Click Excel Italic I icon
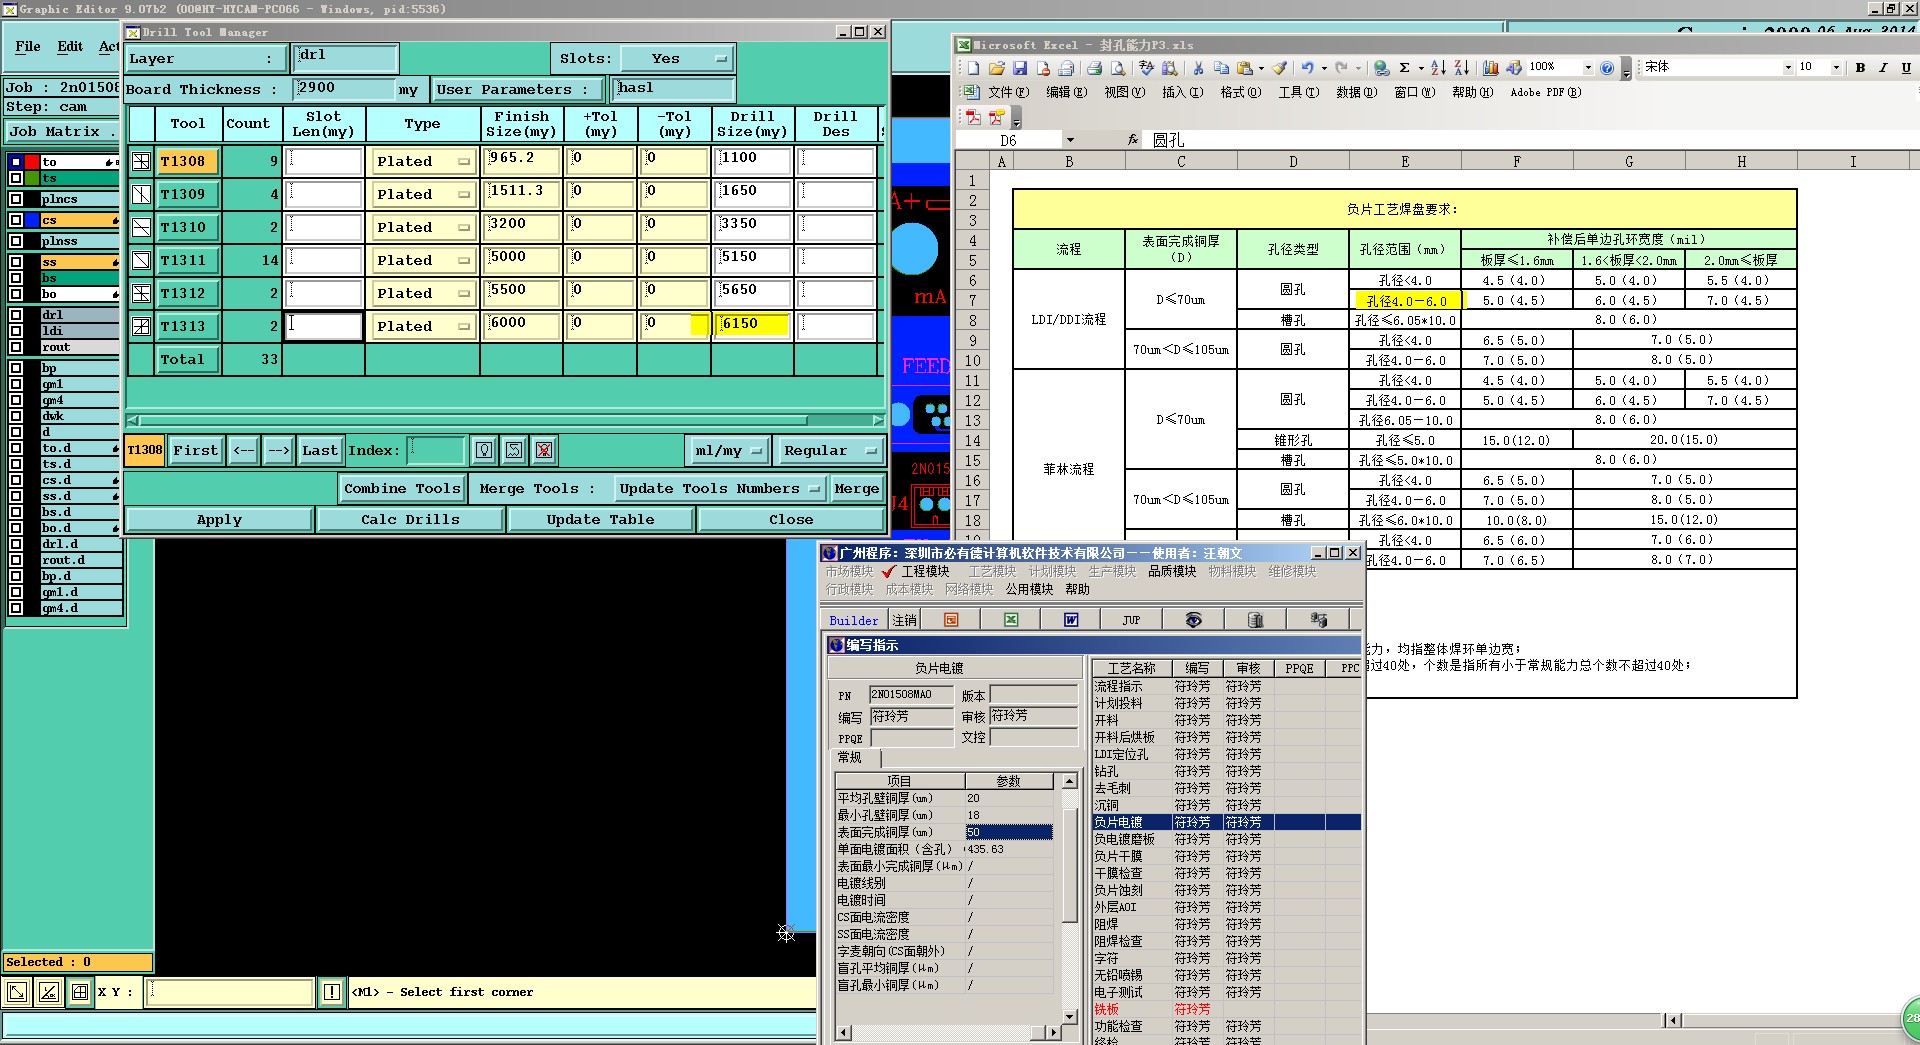Screen dimensions: 1920x1045 1883,68
